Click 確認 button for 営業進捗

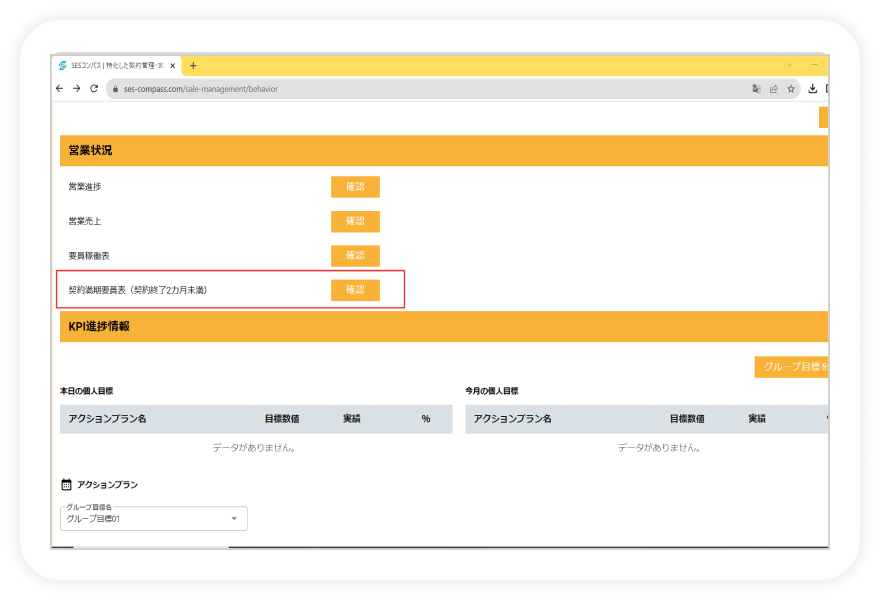pyautogui.click(x=355, y=187)
